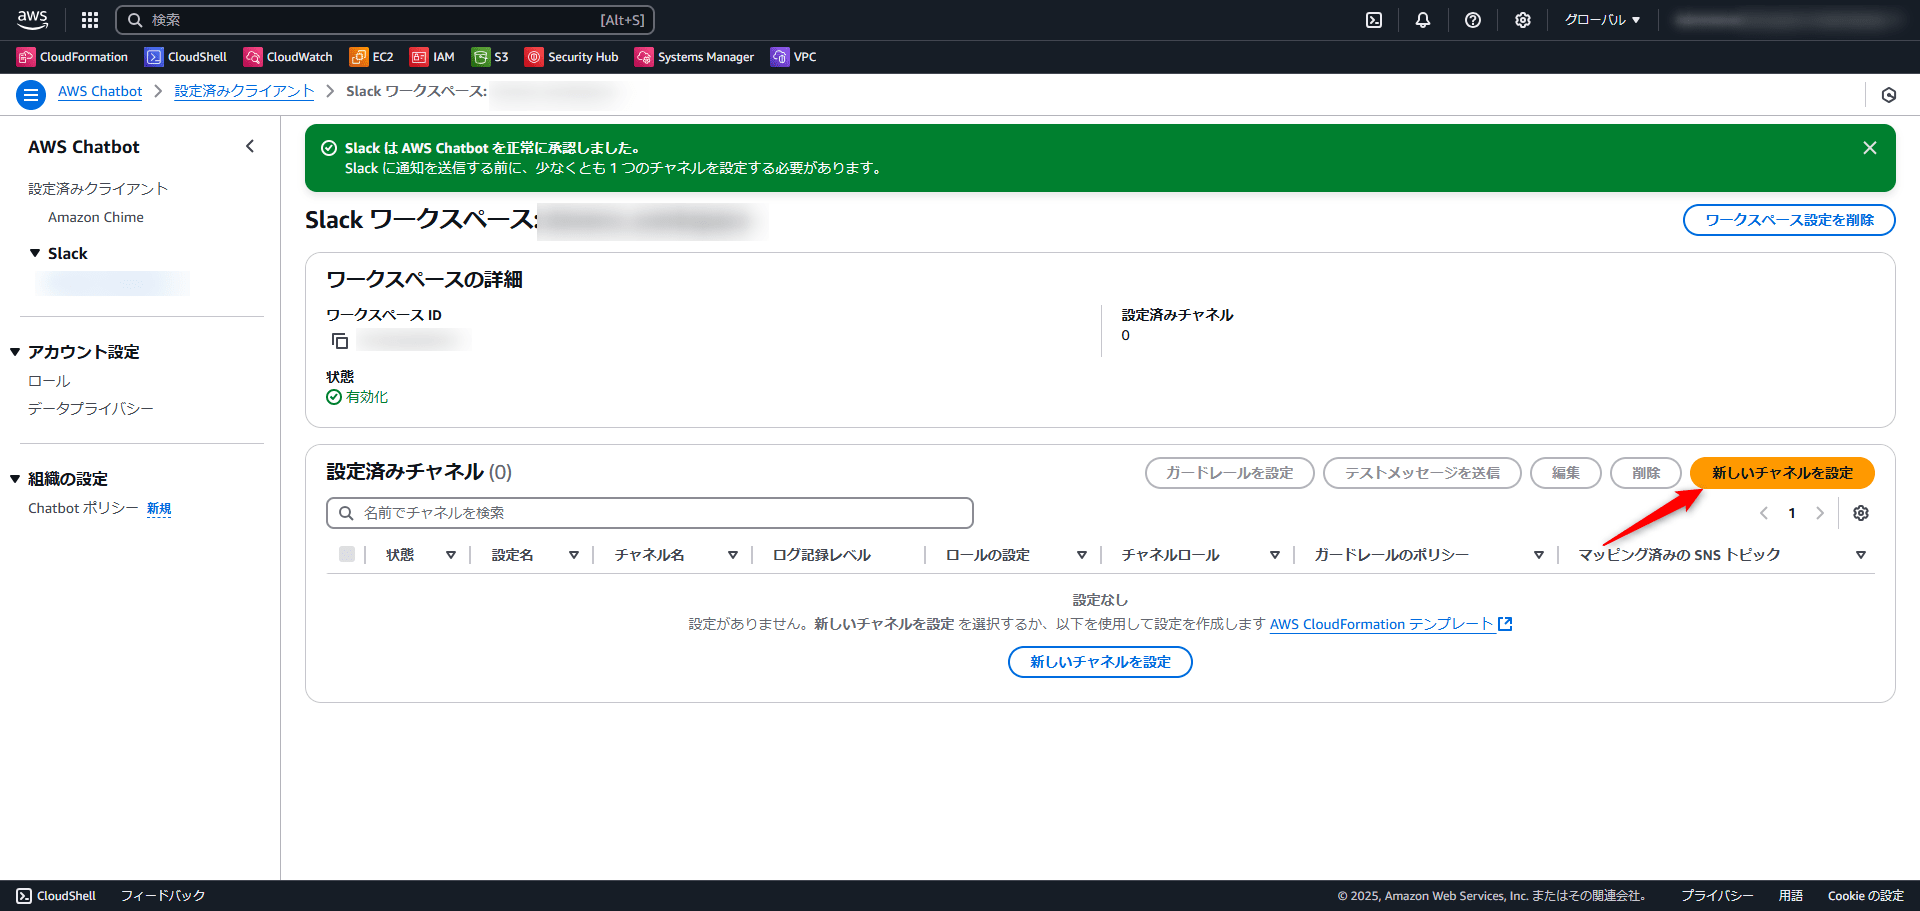The height and width of the screenshot is (911, 1920).
Task: Select all channels header checkbox
Action: point(347,554)
